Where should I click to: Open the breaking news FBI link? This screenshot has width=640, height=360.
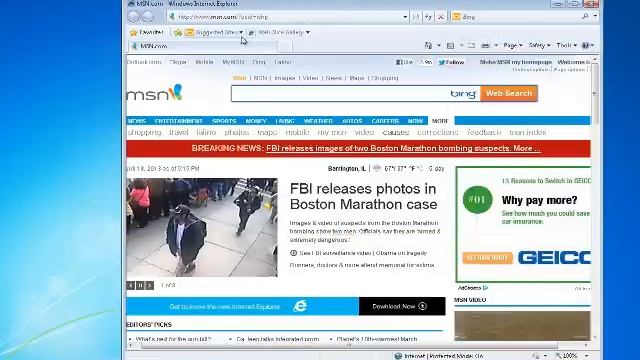(403, 149)
